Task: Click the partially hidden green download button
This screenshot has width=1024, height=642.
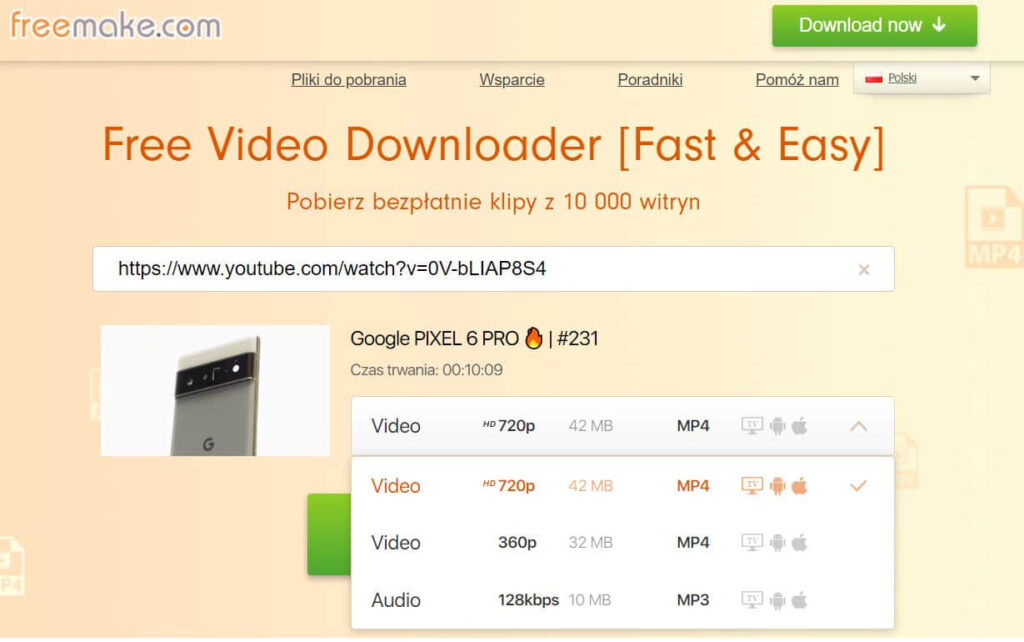Action: pos(329,534)
